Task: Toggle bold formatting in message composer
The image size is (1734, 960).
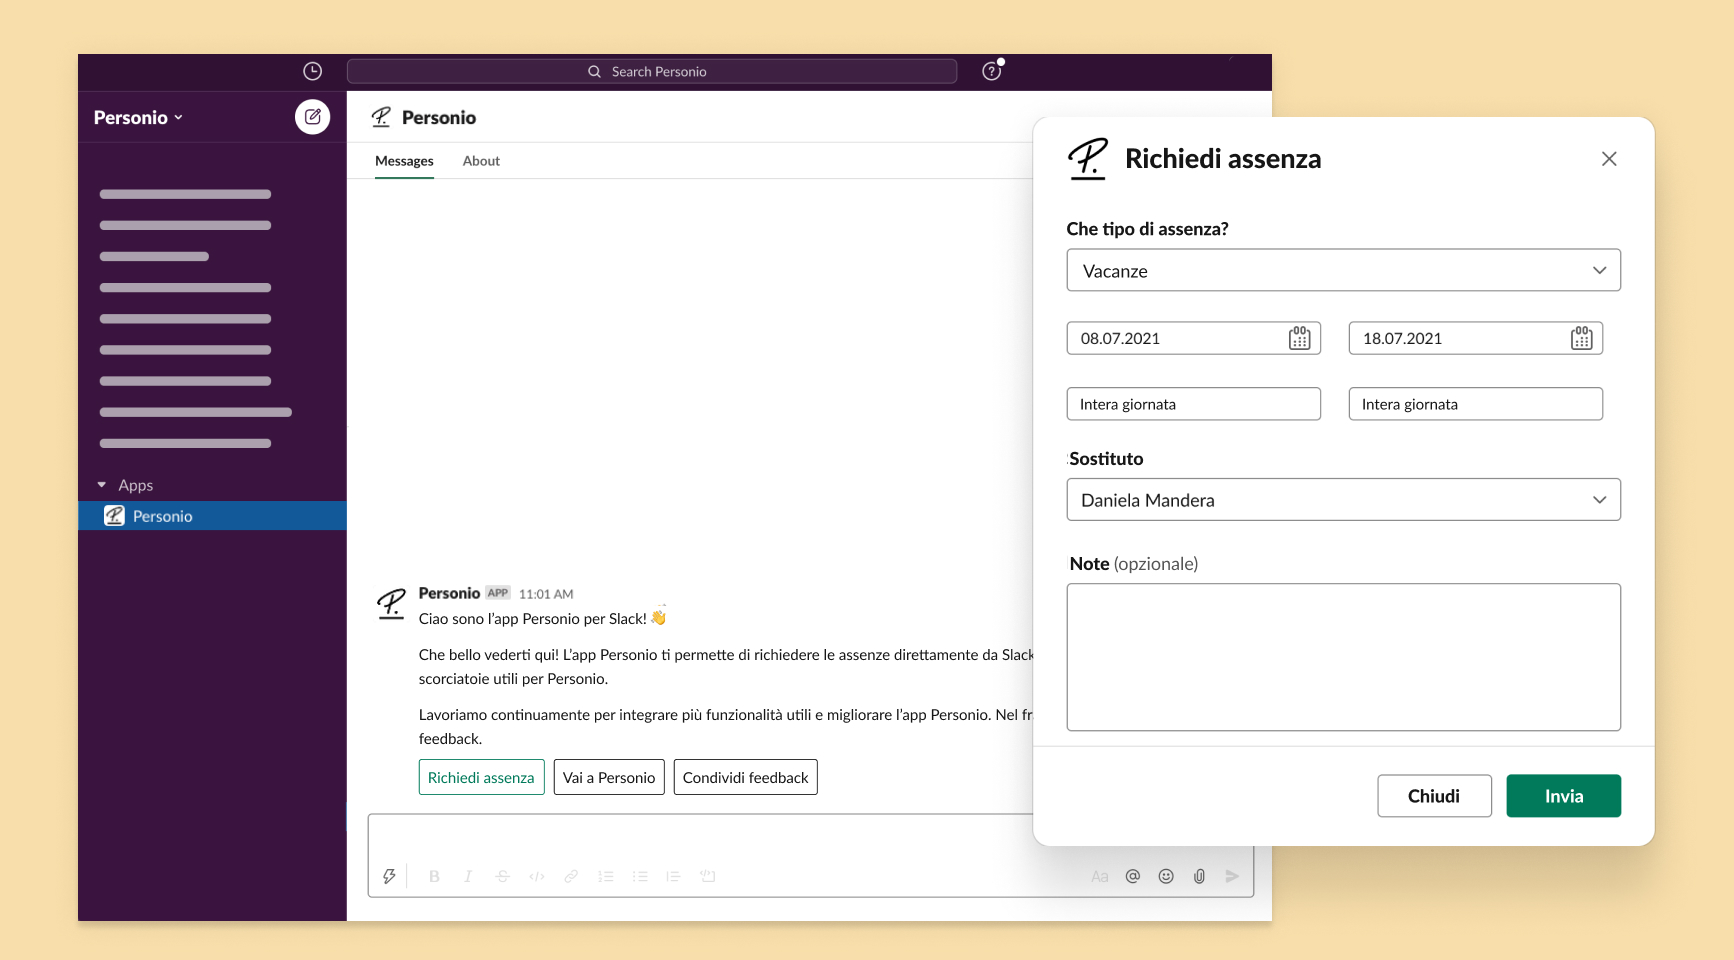Action: point(434,876)
